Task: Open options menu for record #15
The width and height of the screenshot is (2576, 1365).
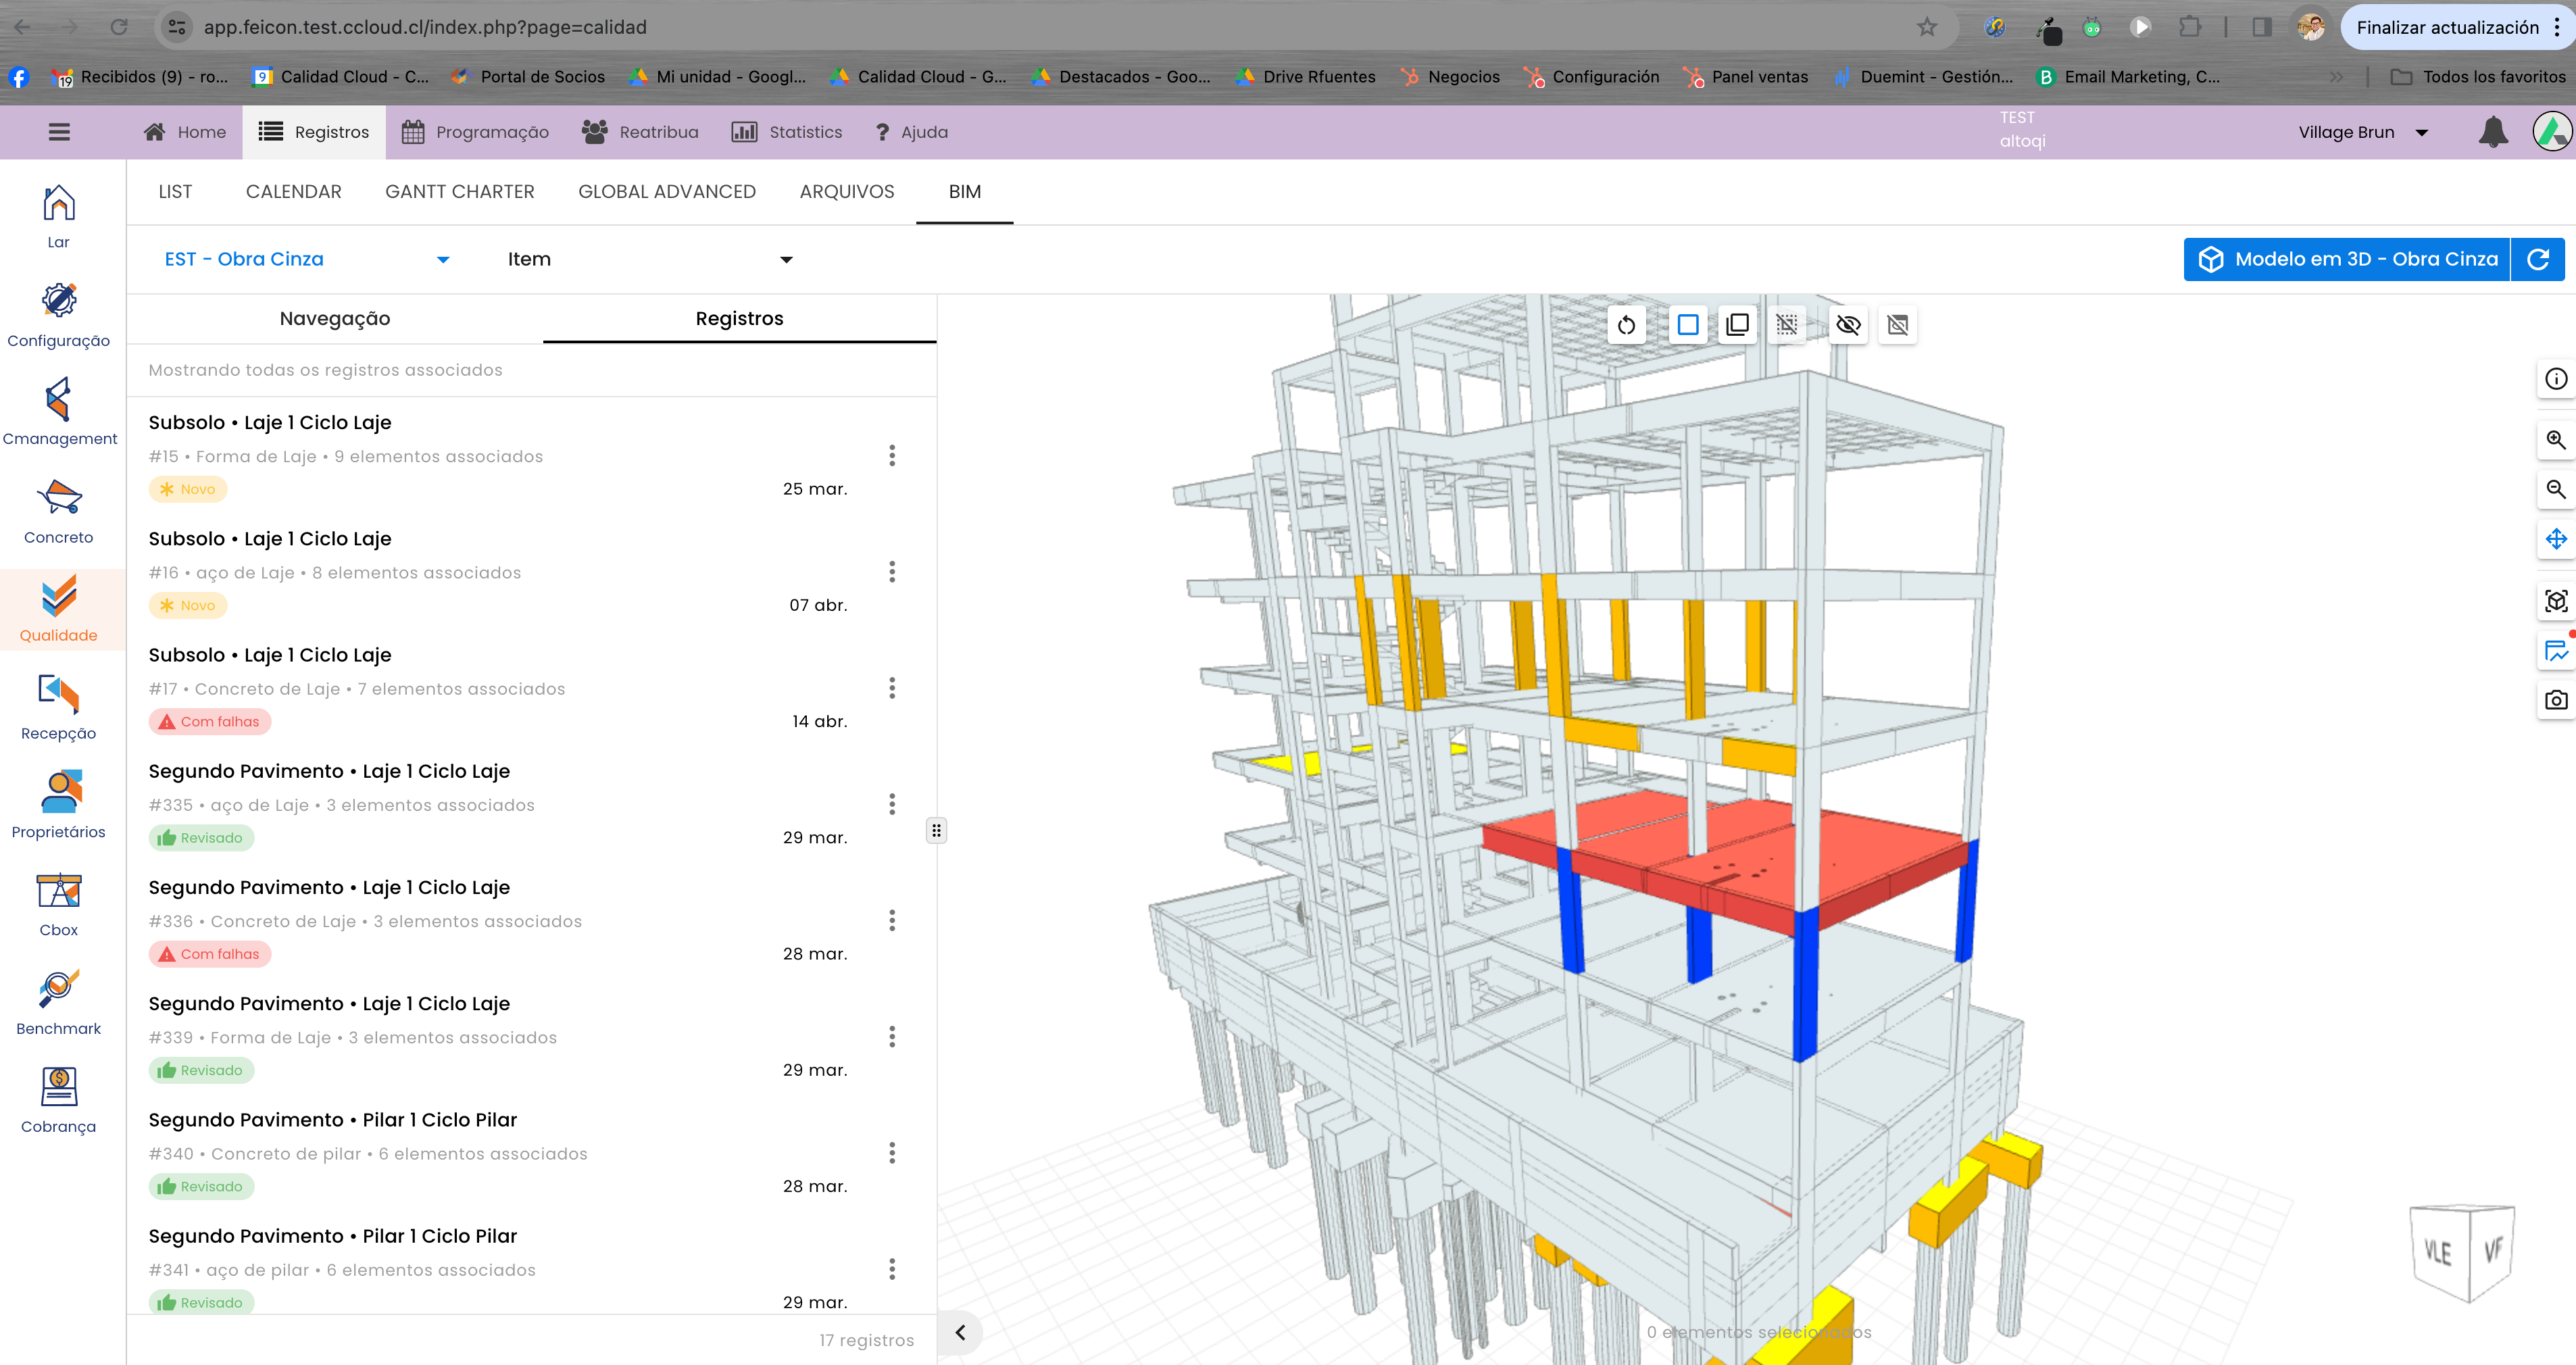Action: tap(892, 456)
